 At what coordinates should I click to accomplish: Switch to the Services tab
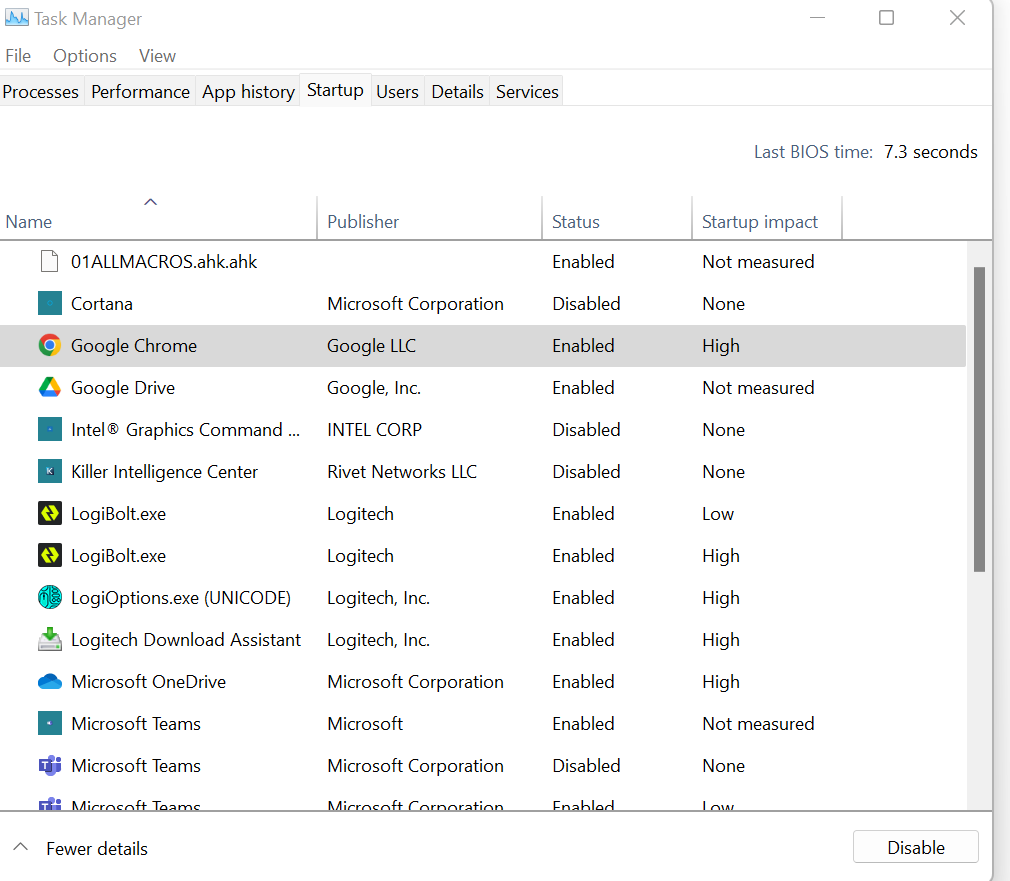pyautogui.click(x=527, y=91)
